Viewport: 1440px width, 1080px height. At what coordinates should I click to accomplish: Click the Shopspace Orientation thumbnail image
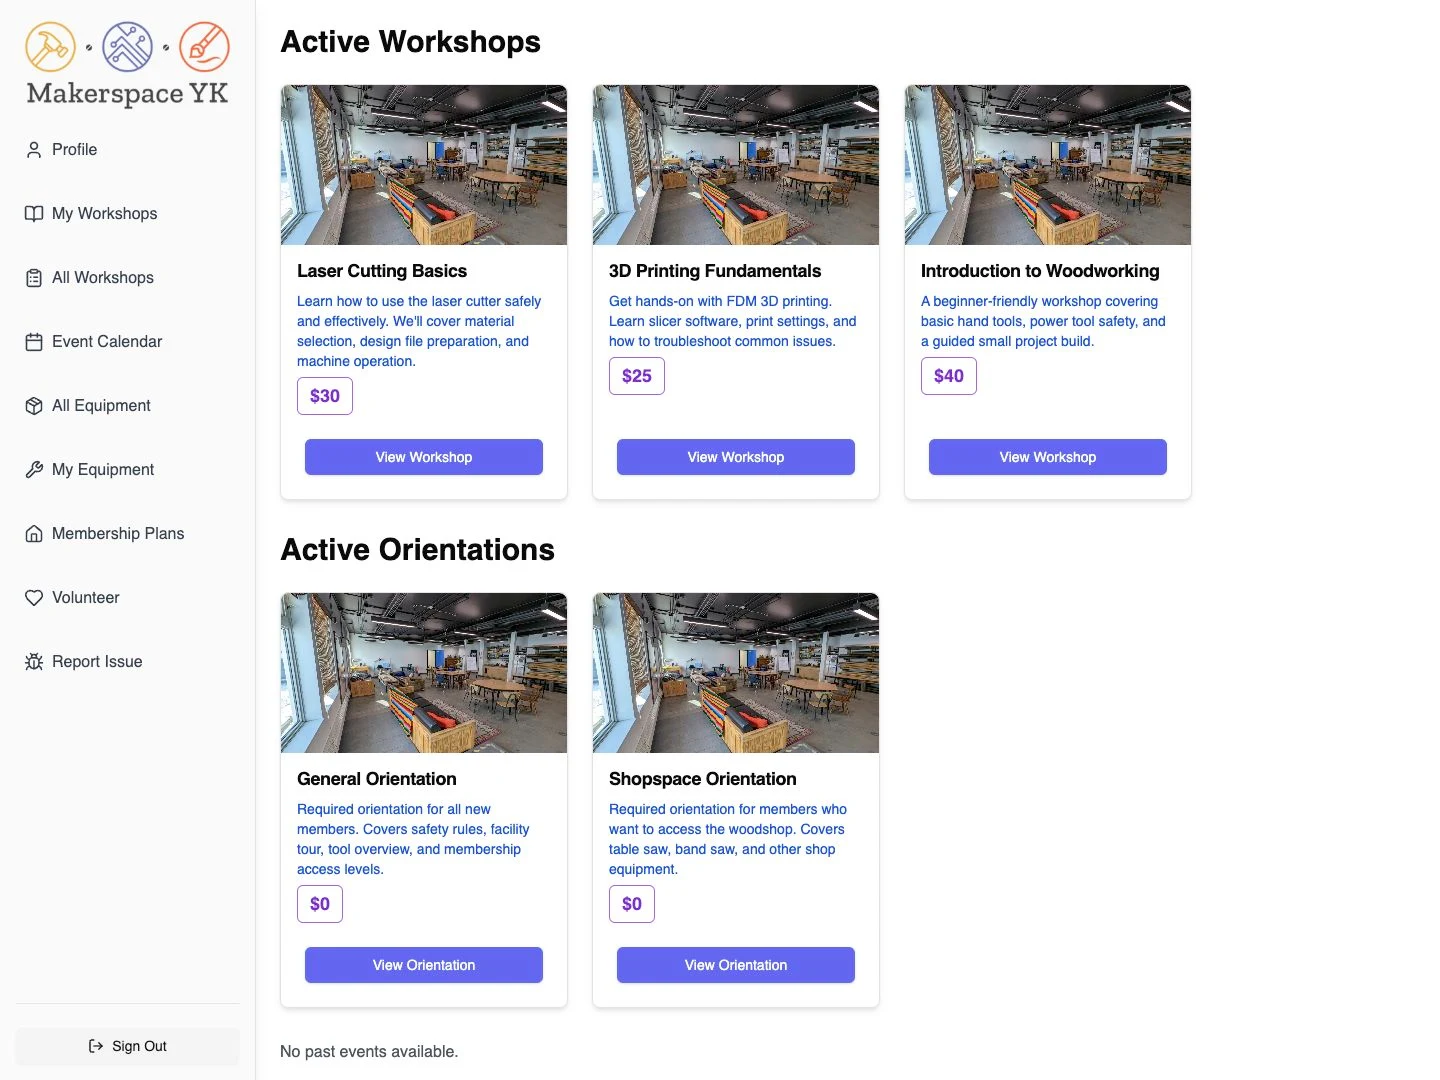click(736, 673)
